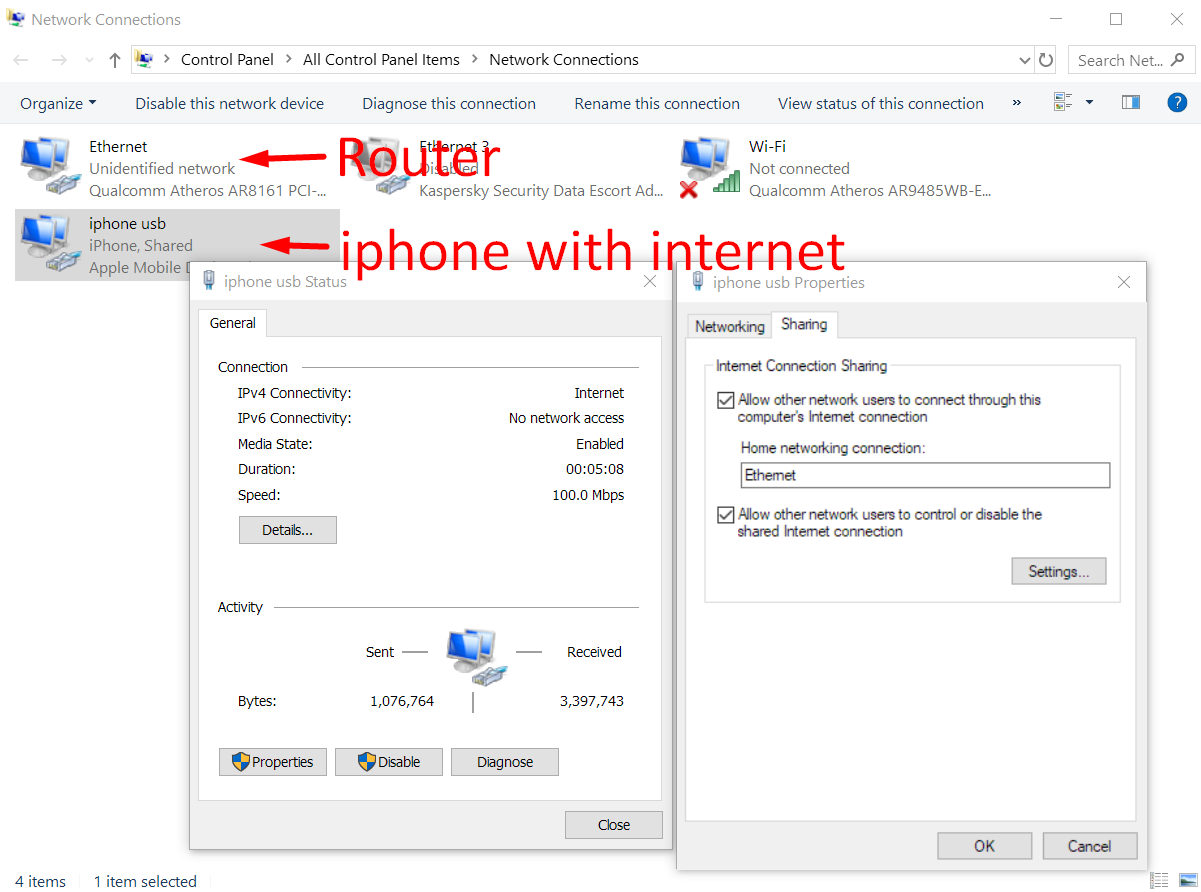Click Diagnose this connection toolbar item
The width and height of the screenshot is (1201, 892).
click(x=449, y=103)
